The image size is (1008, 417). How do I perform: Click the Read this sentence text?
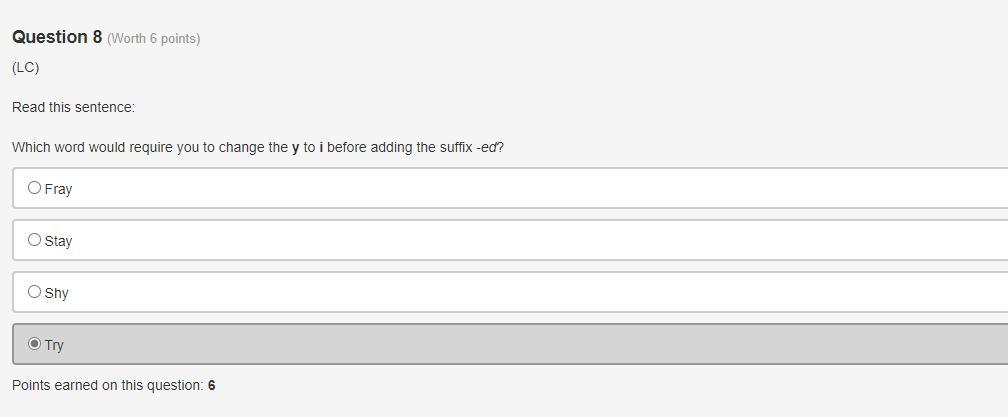click(x=73, y=107)
